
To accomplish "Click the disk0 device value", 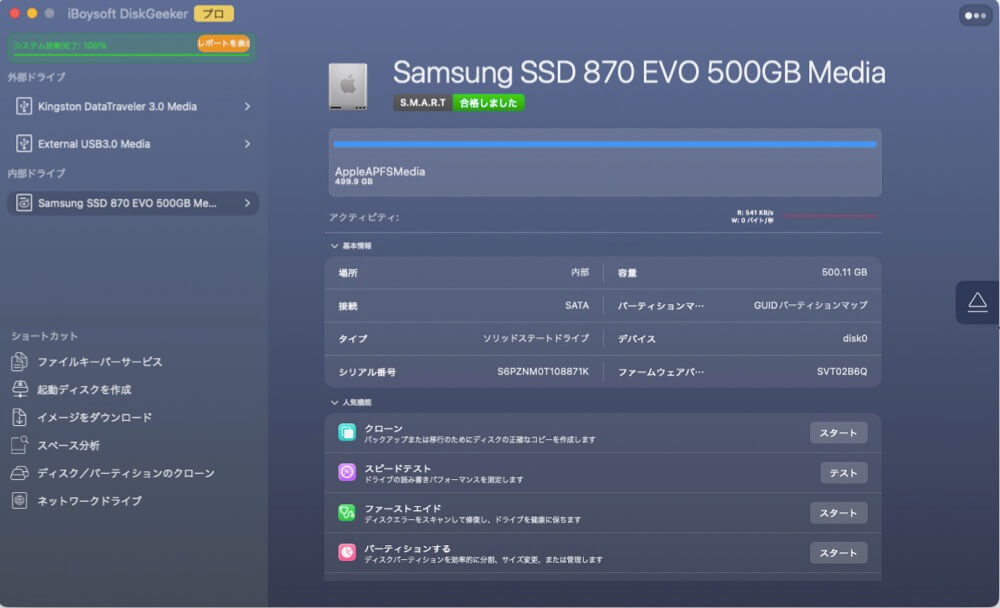I will pyautogui.click(x=855, y=338).
